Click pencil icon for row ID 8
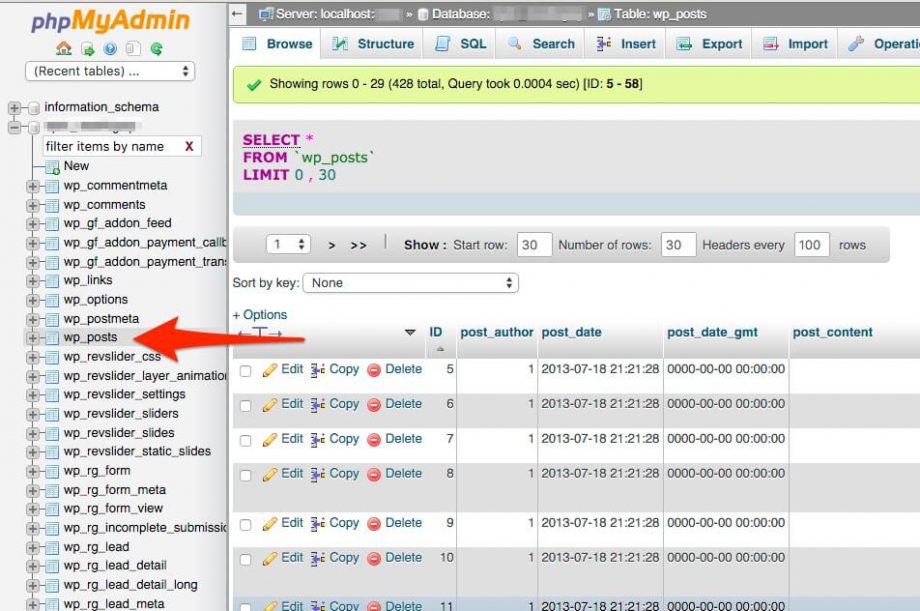920x611 pixels. (269, 474)
